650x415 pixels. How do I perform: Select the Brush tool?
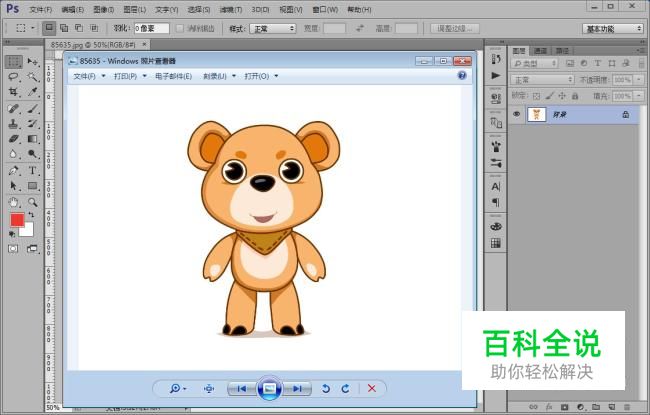[x=32, y=109]
